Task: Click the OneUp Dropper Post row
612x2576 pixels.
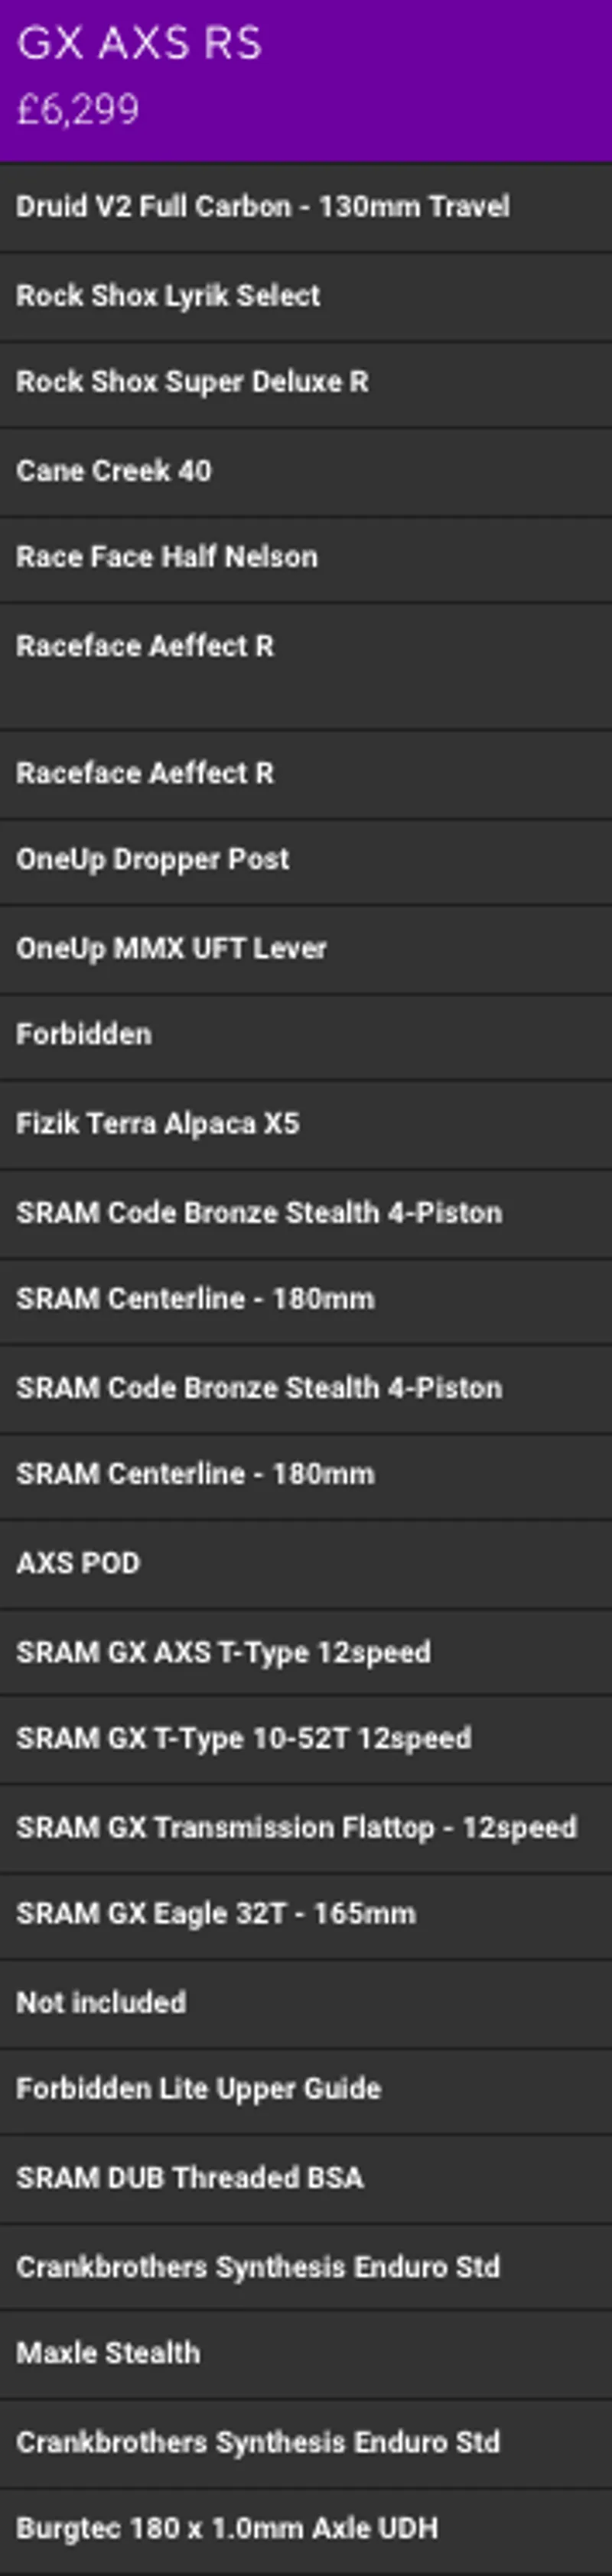Action: pyautogui.click(x=153, y=860)
